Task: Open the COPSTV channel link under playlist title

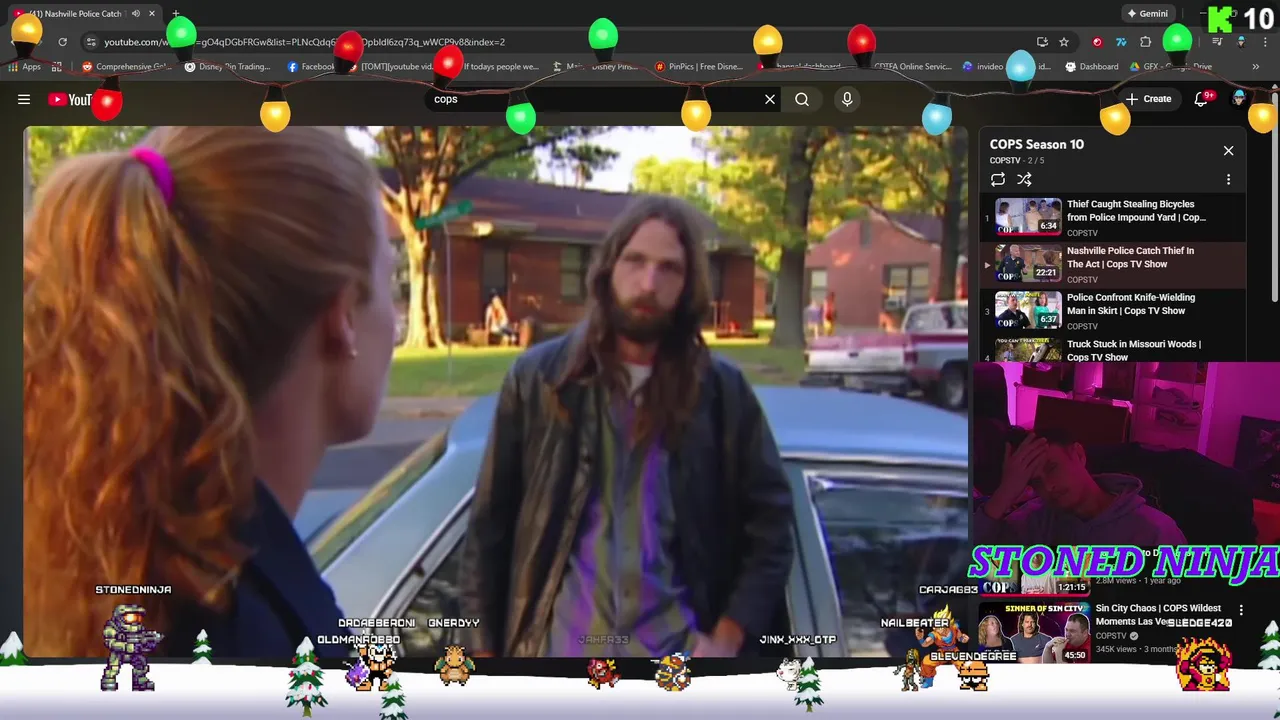Action: click(x=1005, y=161)
